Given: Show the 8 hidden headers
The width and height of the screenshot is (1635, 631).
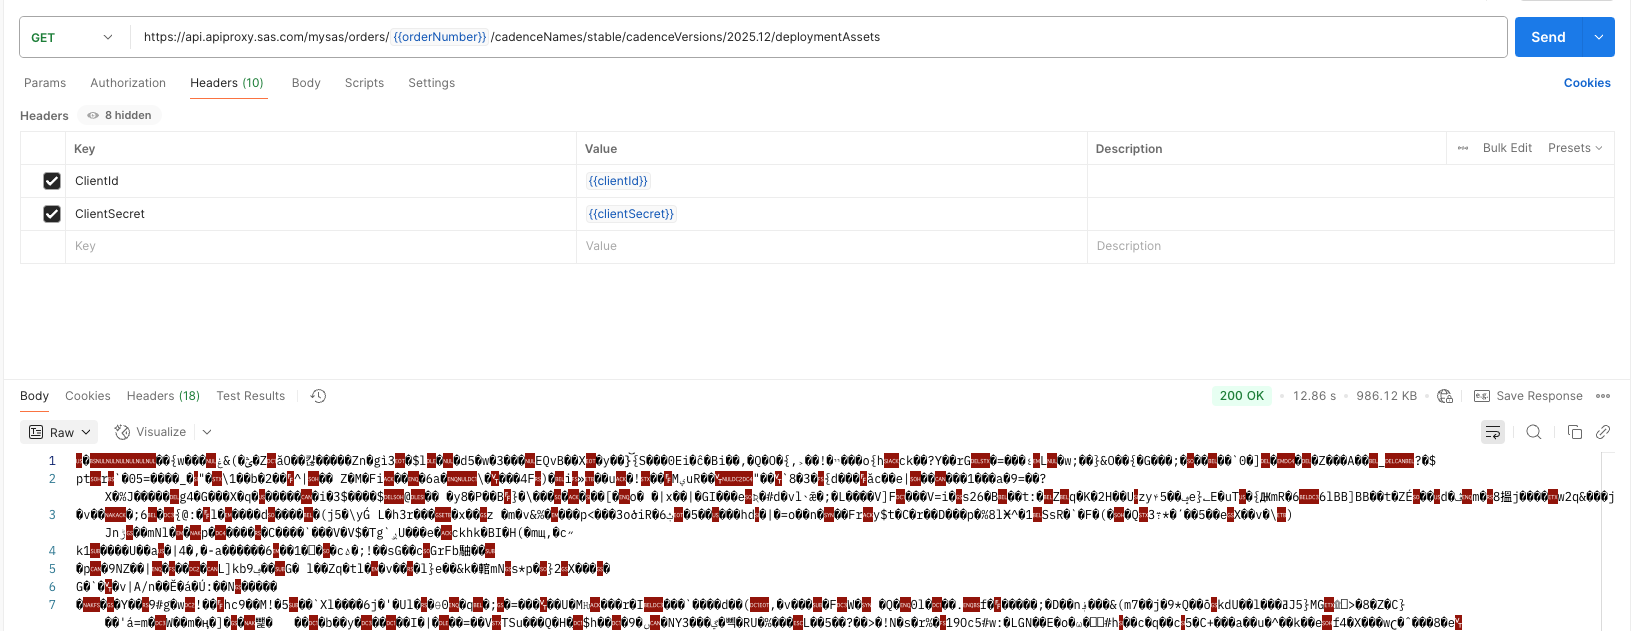Looking at the screenshot, I should point(120,115).
